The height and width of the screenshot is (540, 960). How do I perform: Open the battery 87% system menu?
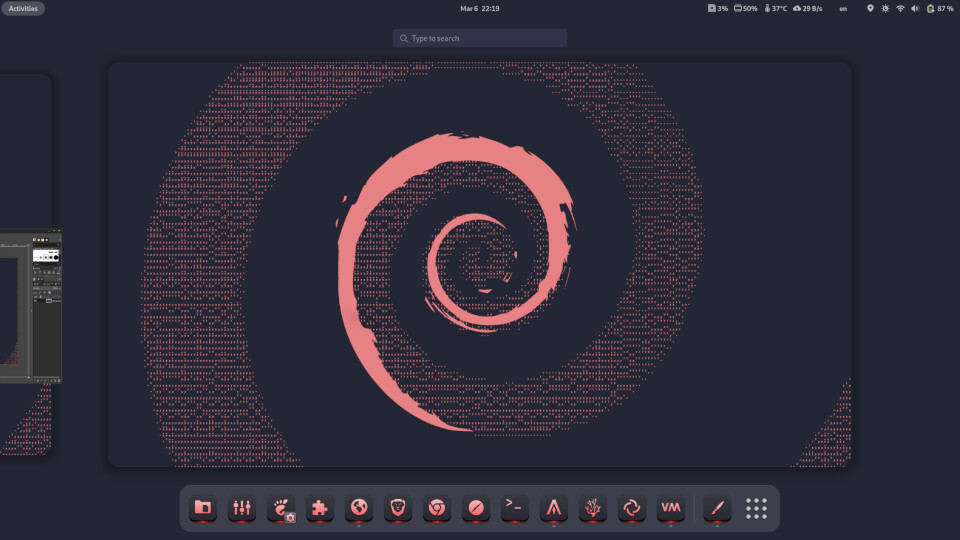940,8
